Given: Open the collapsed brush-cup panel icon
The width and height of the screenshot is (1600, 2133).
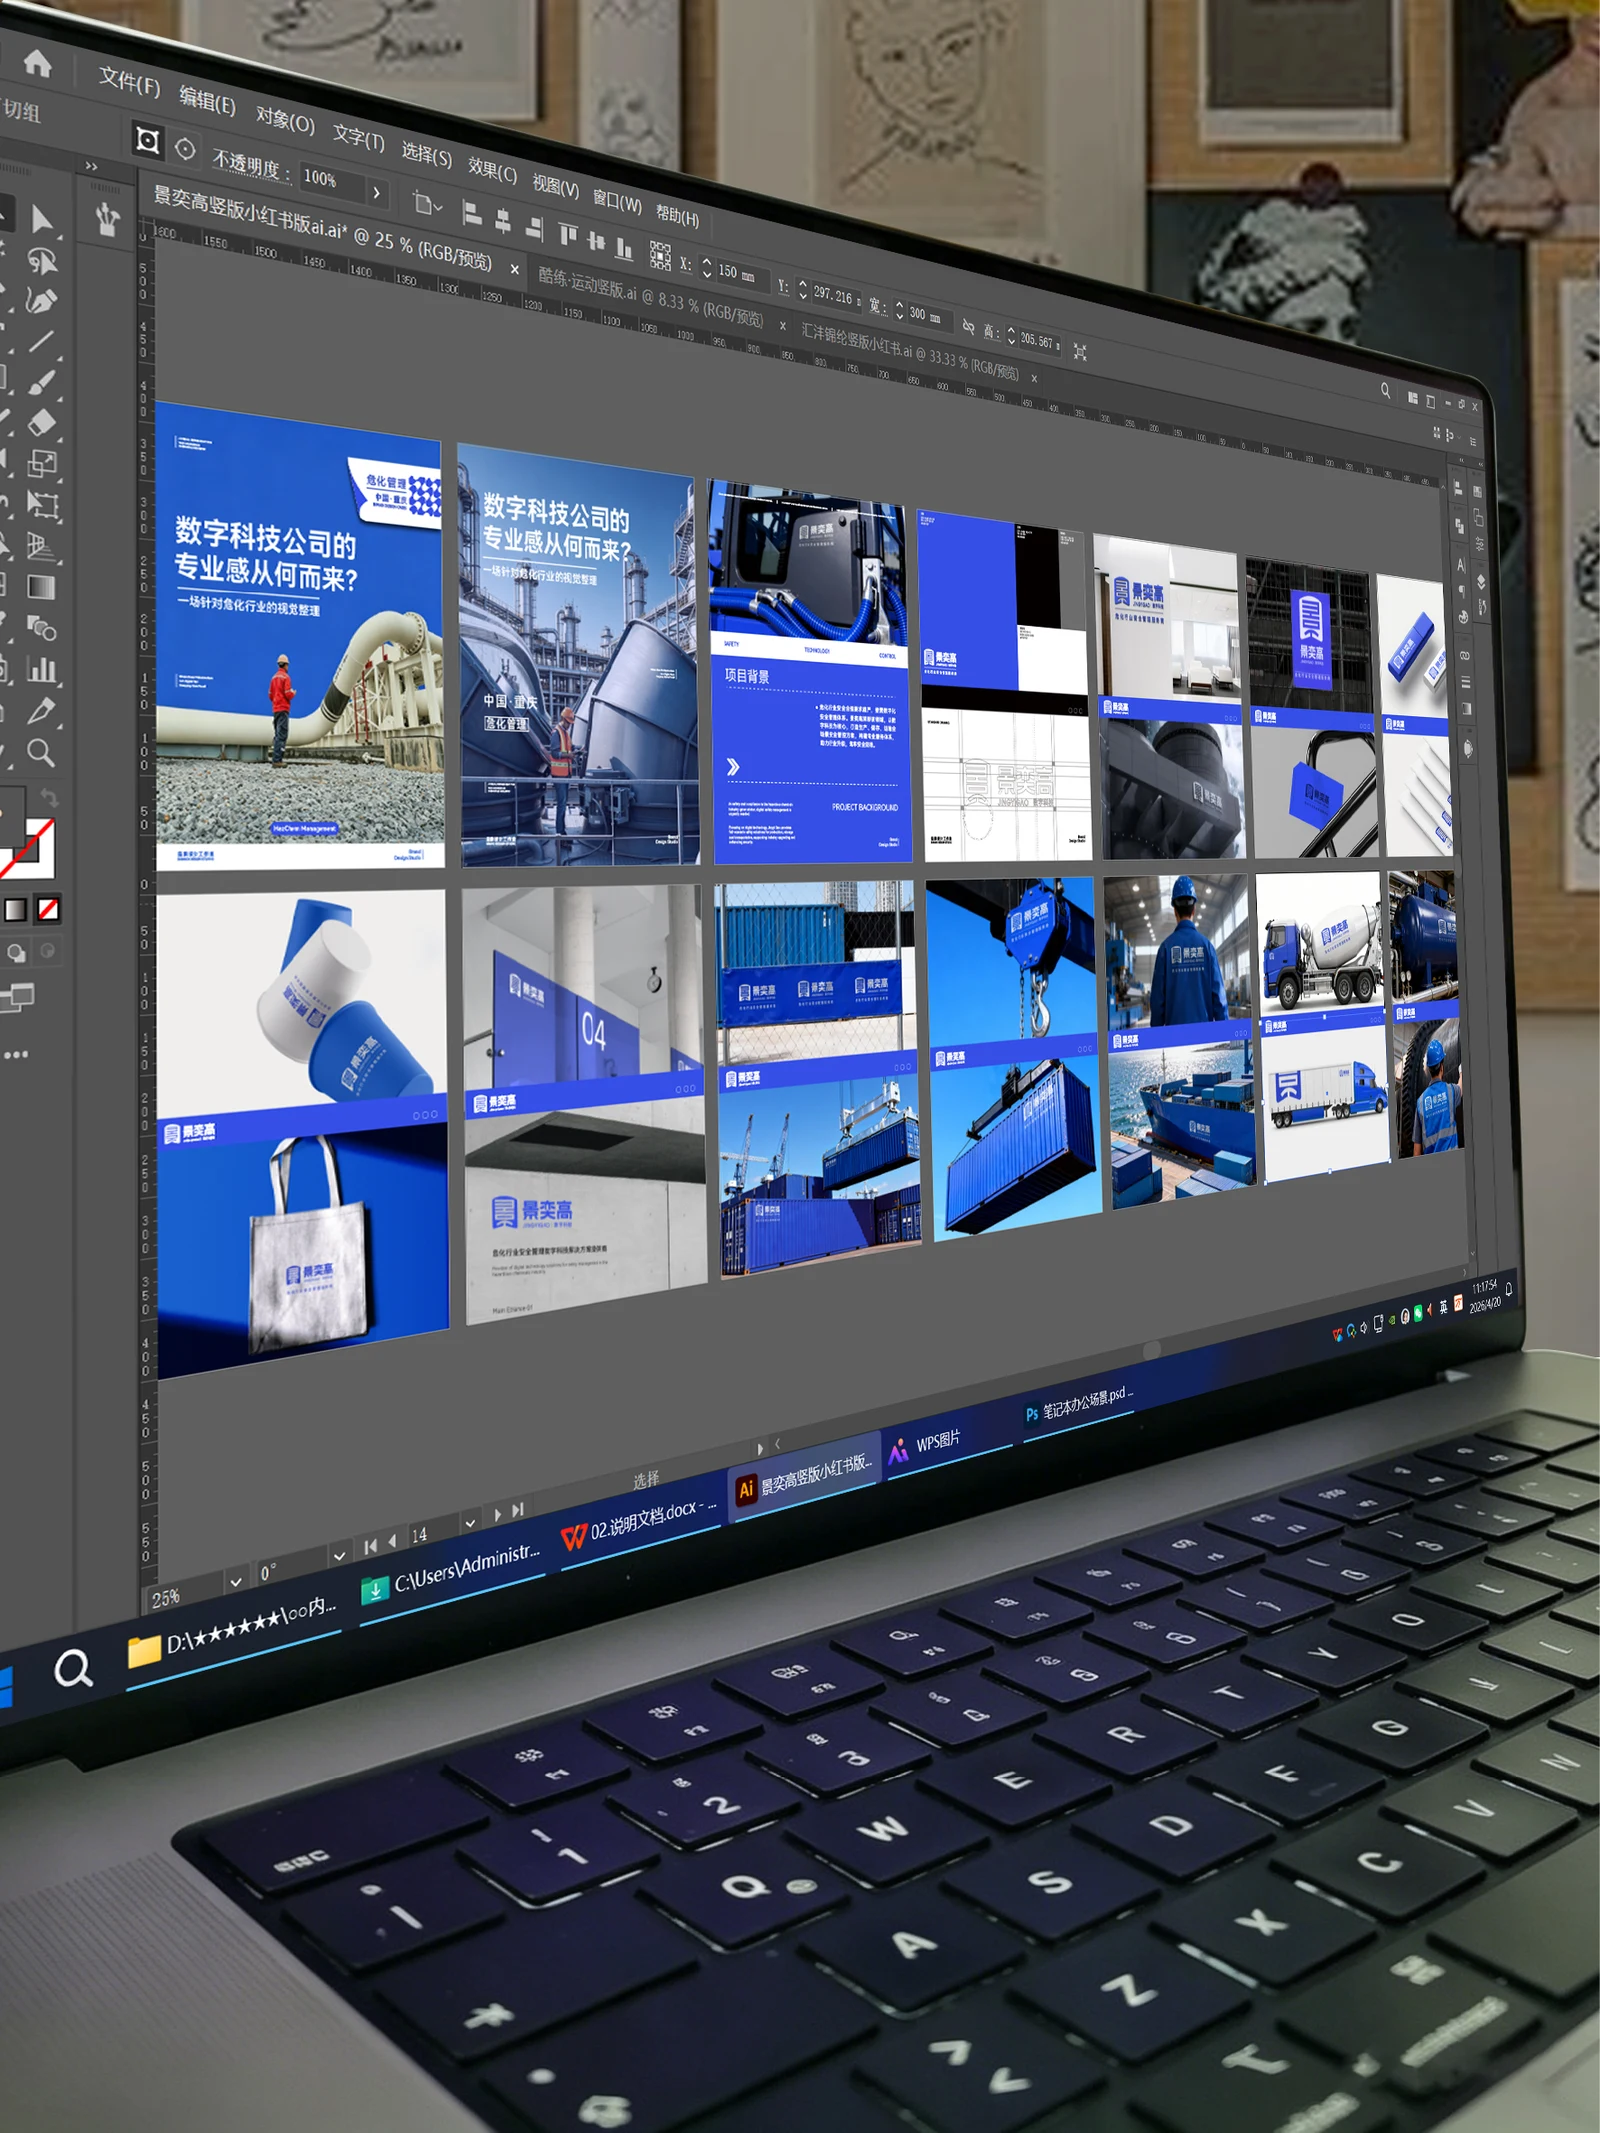Looking at the screenshot, I should pos(107,219).
